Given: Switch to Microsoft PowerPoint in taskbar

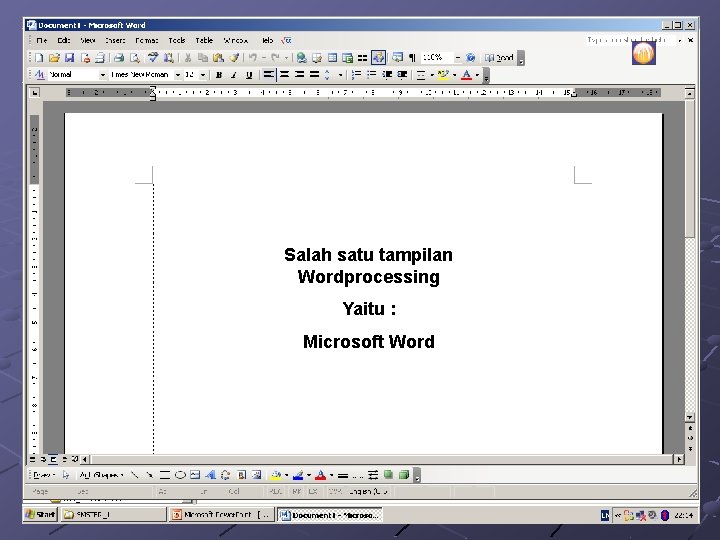Looking at the screenshot, I should [x=222, y=515].
